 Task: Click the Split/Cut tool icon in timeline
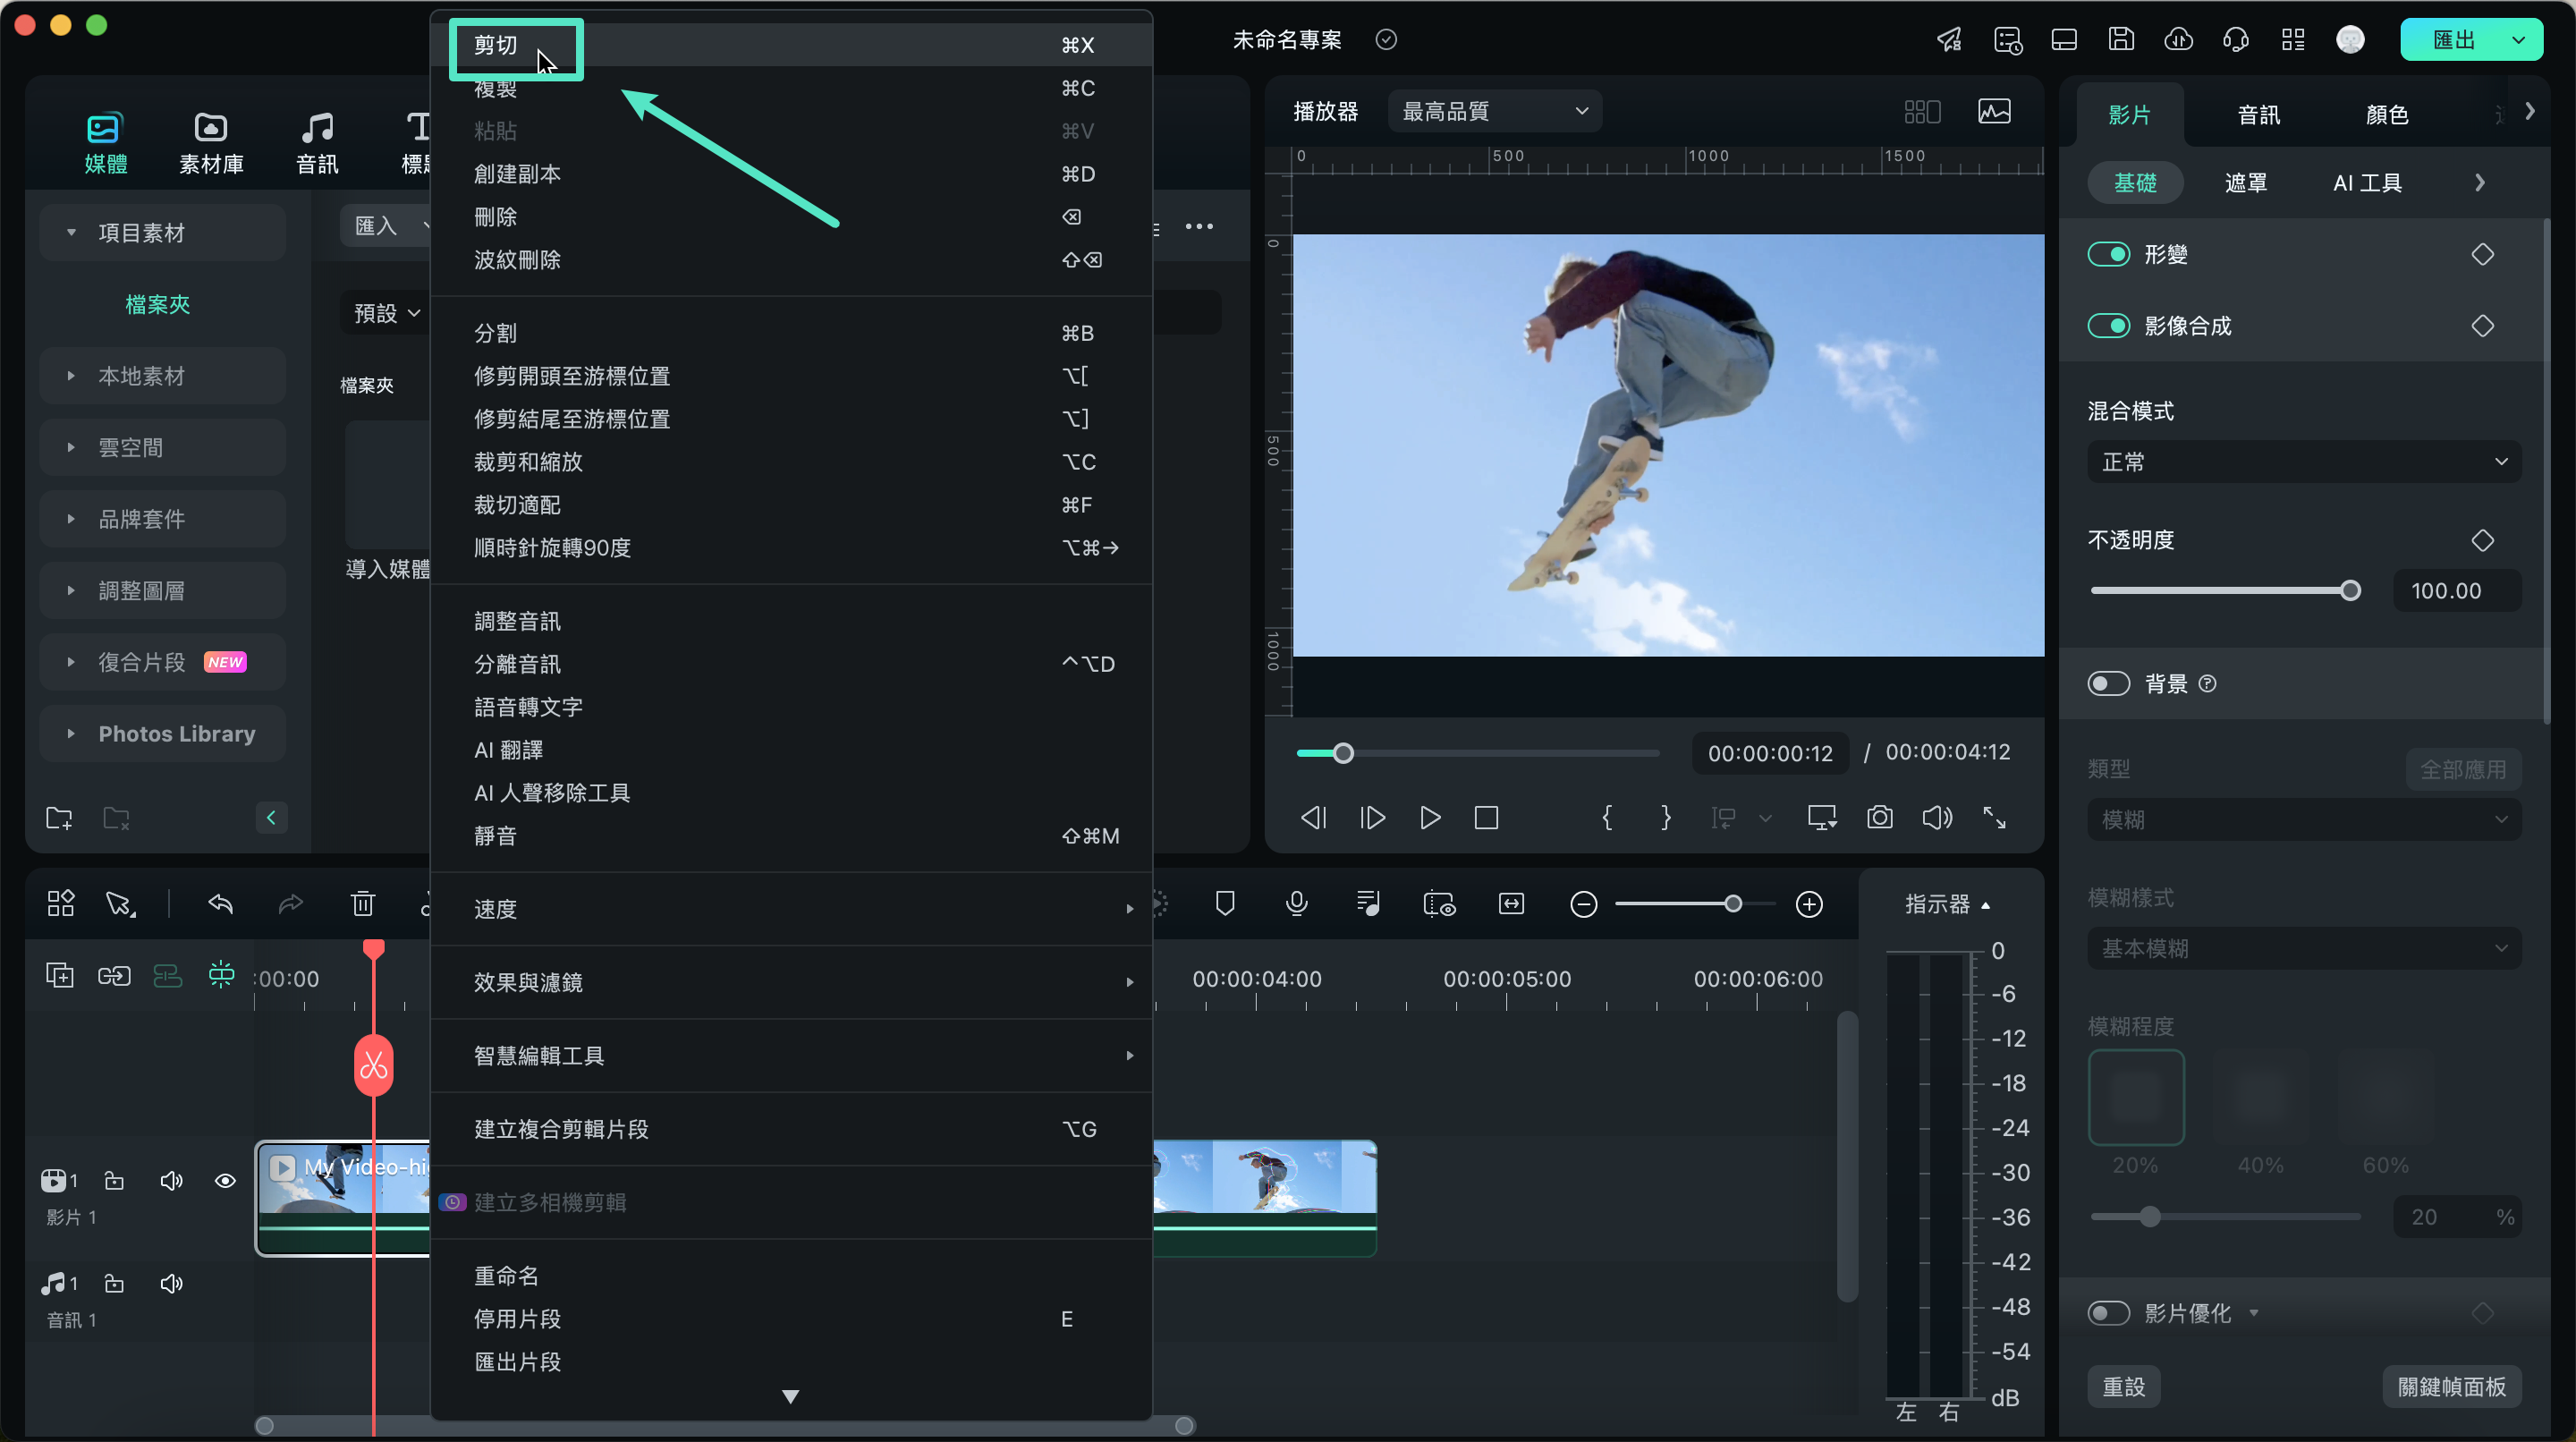click(373, 1064)
